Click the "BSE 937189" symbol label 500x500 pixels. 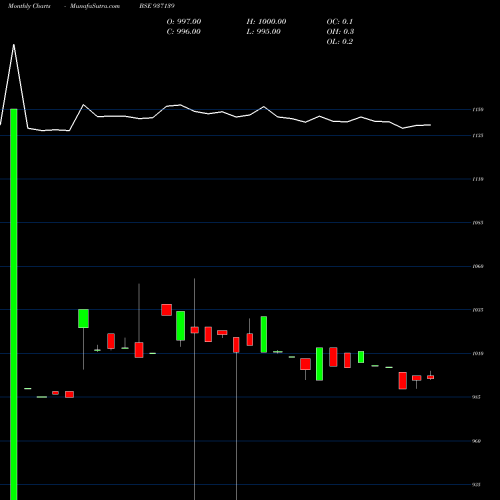[157, 6]
